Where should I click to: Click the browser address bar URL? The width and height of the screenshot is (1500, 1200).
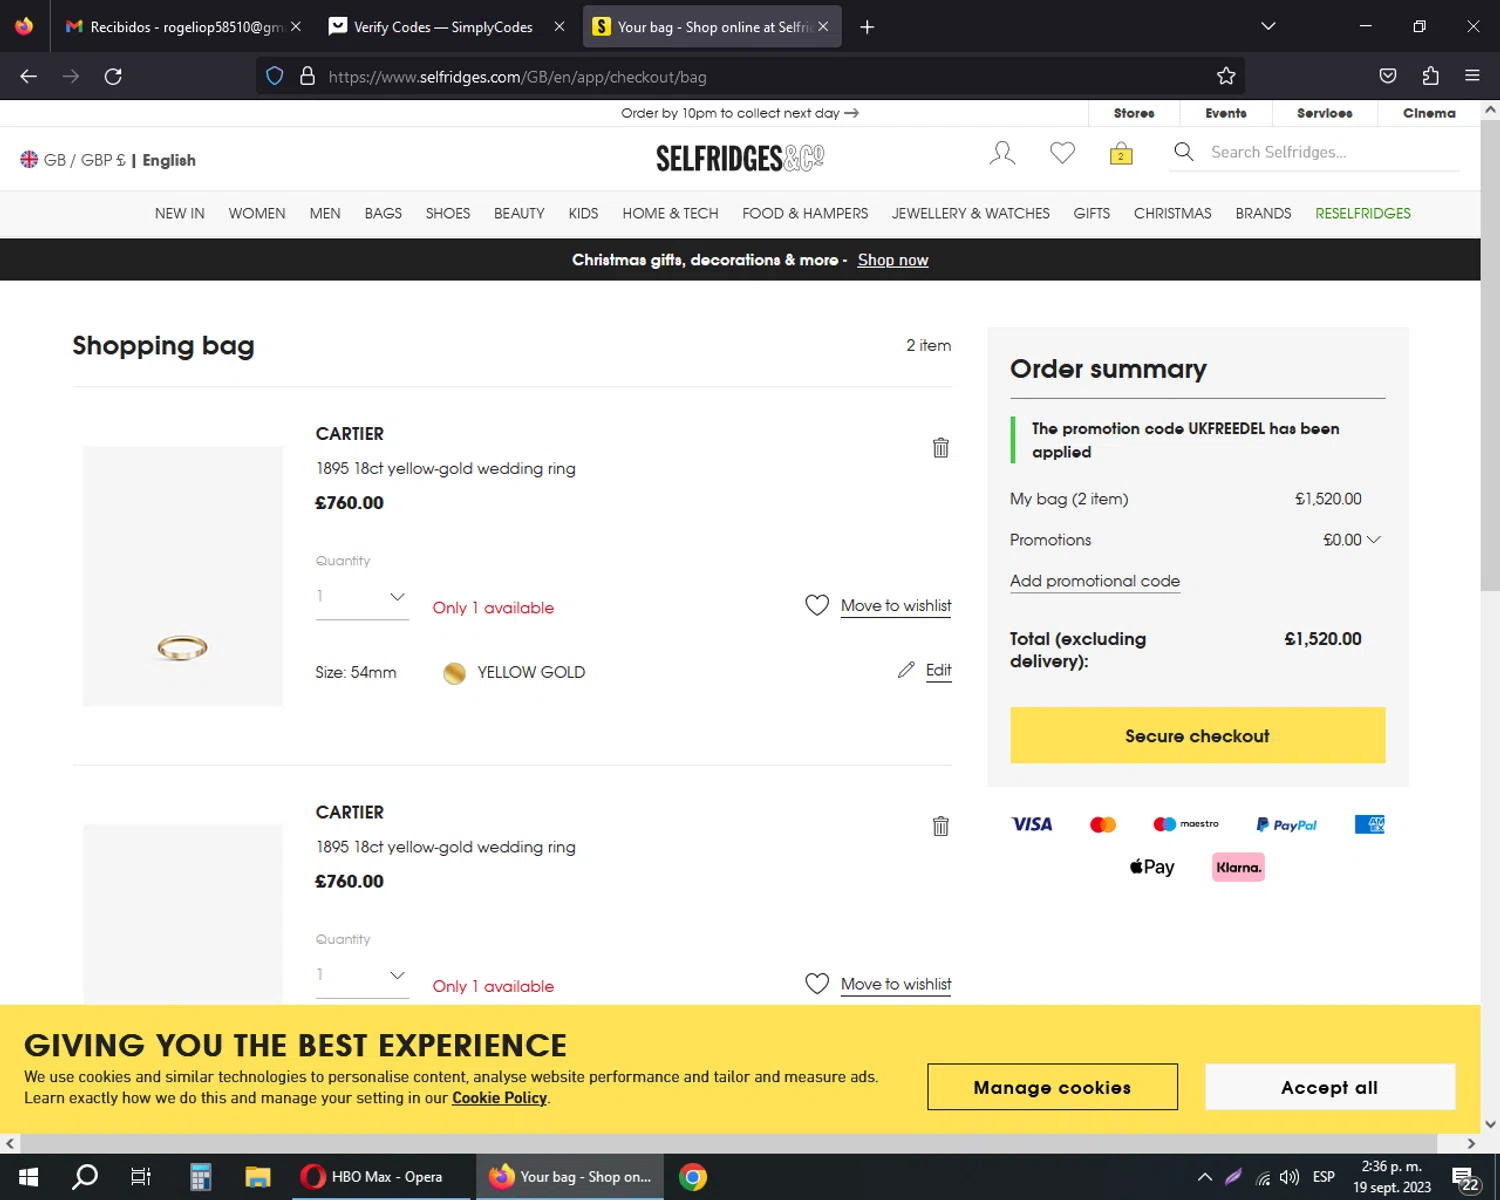[517, 77]
